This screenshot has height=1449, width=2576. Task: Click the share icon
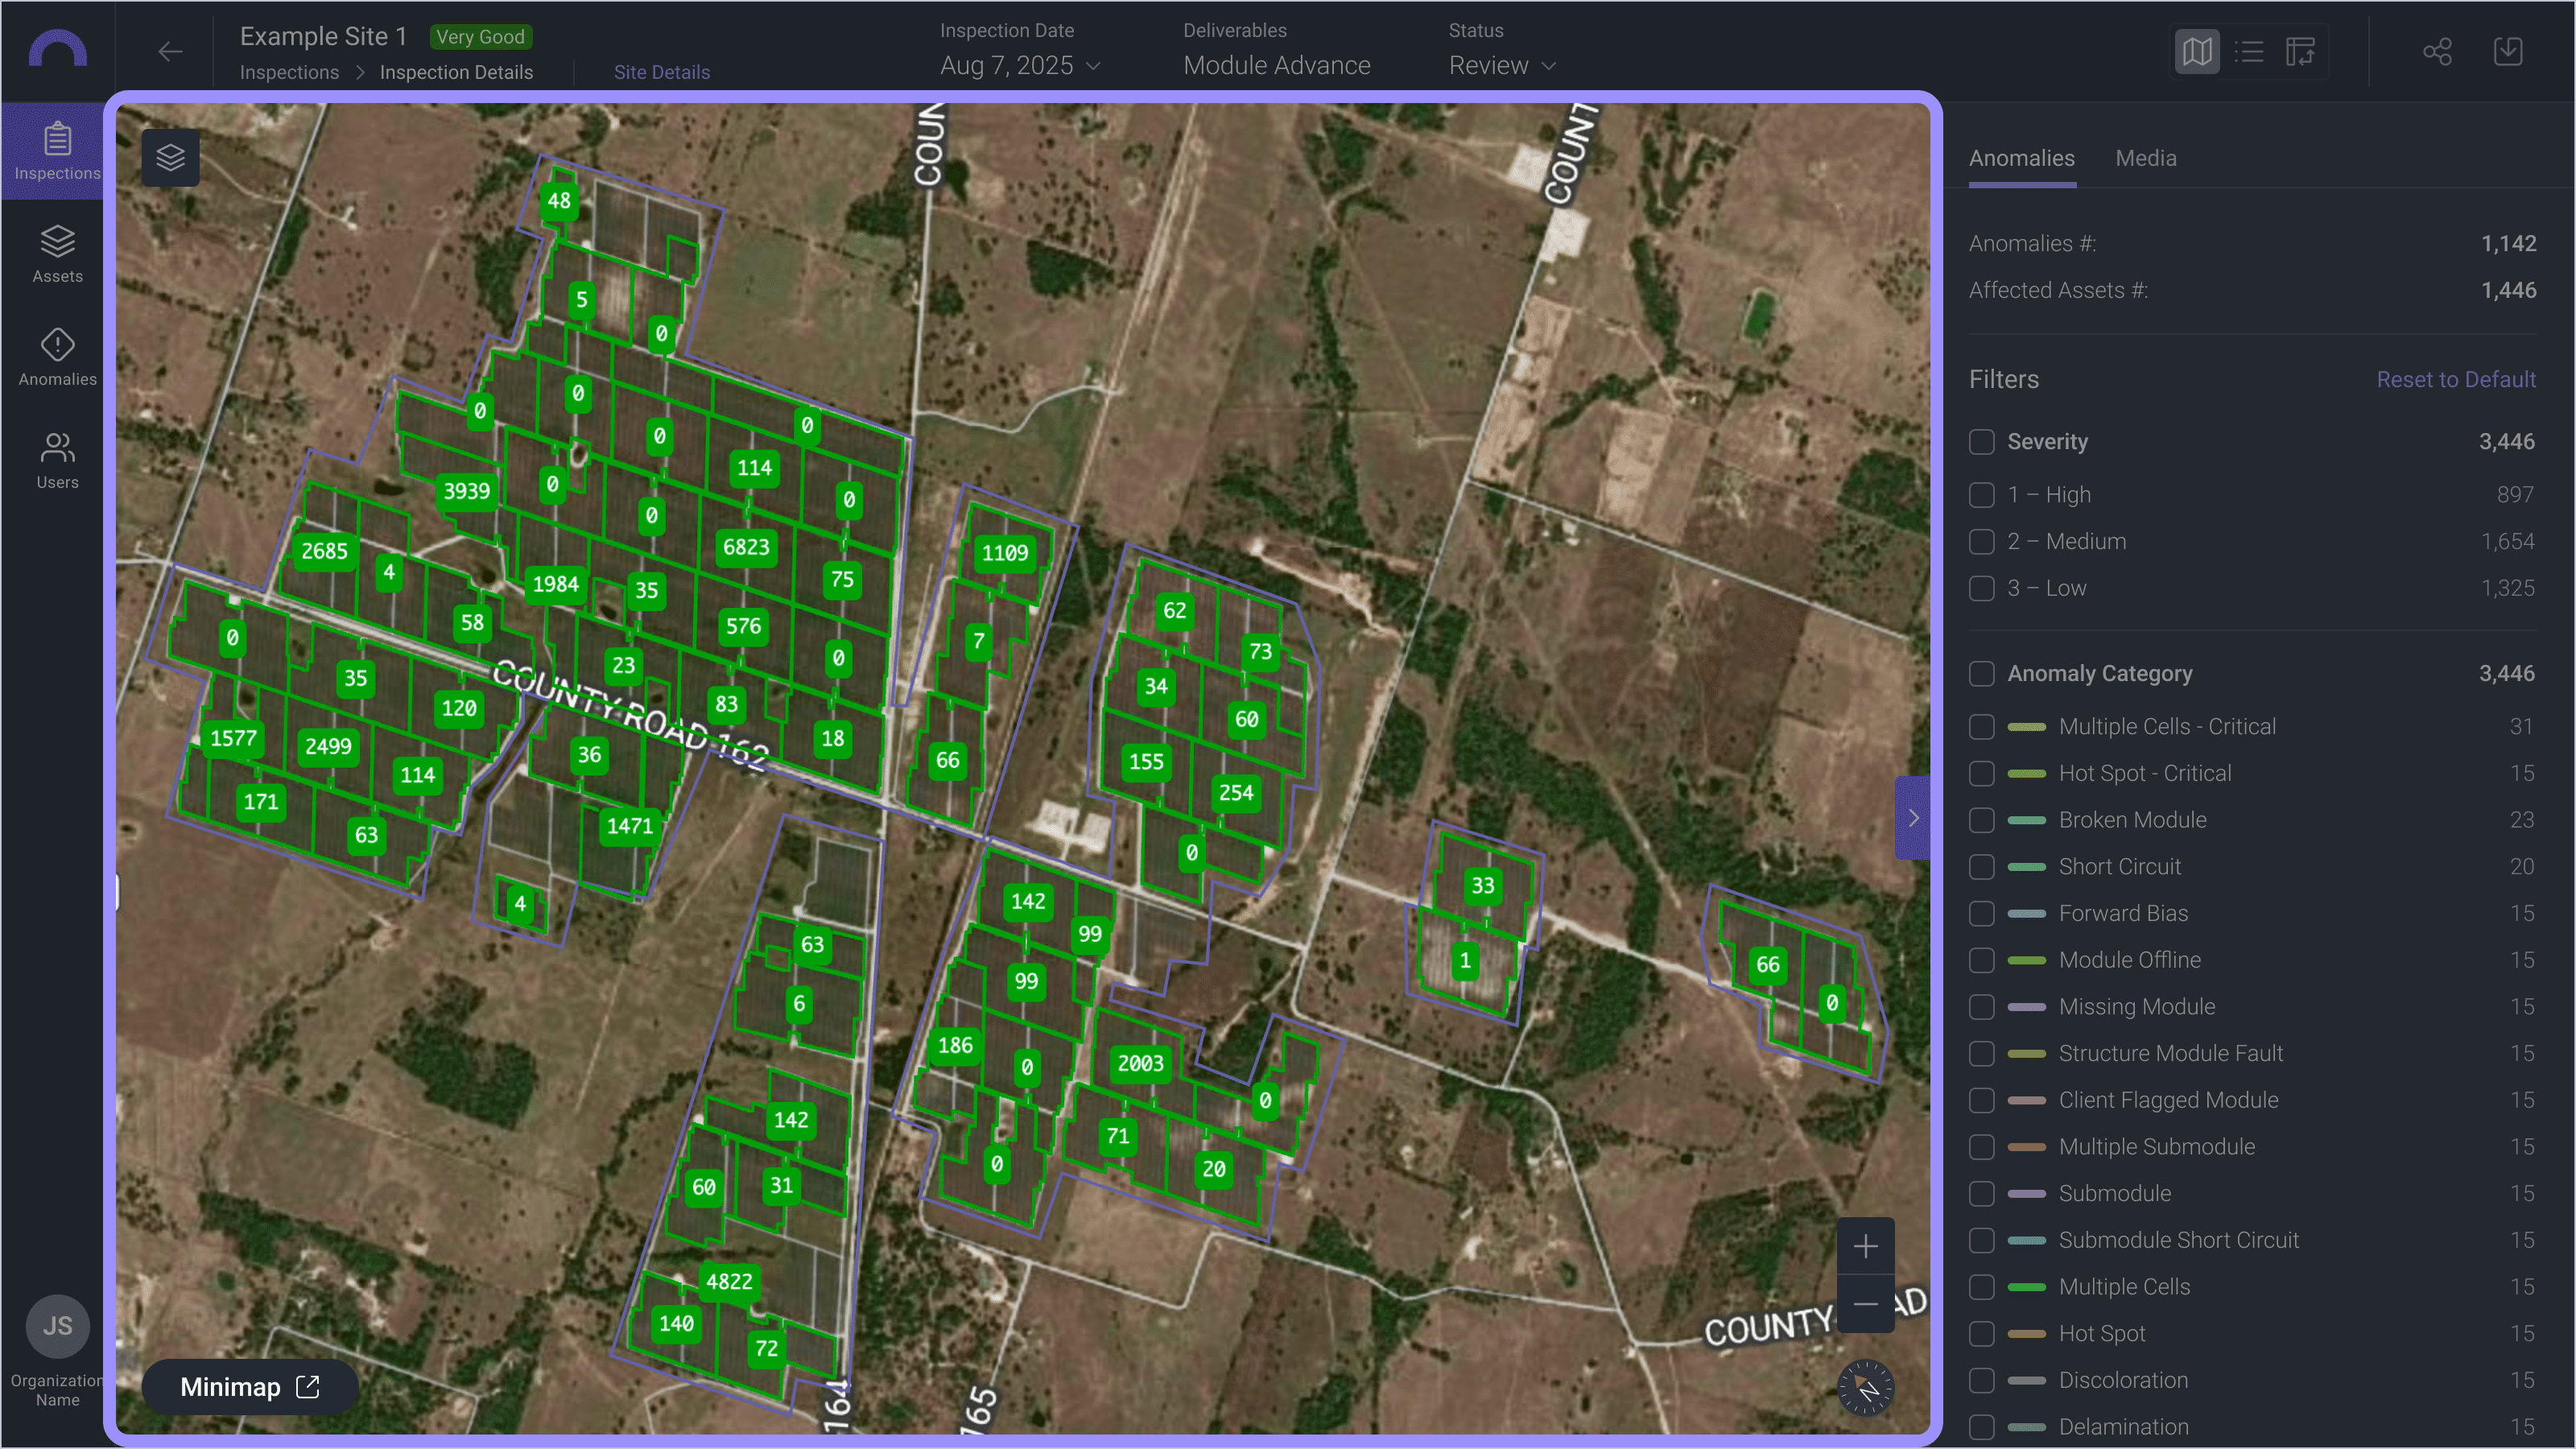coord(2437,52)
